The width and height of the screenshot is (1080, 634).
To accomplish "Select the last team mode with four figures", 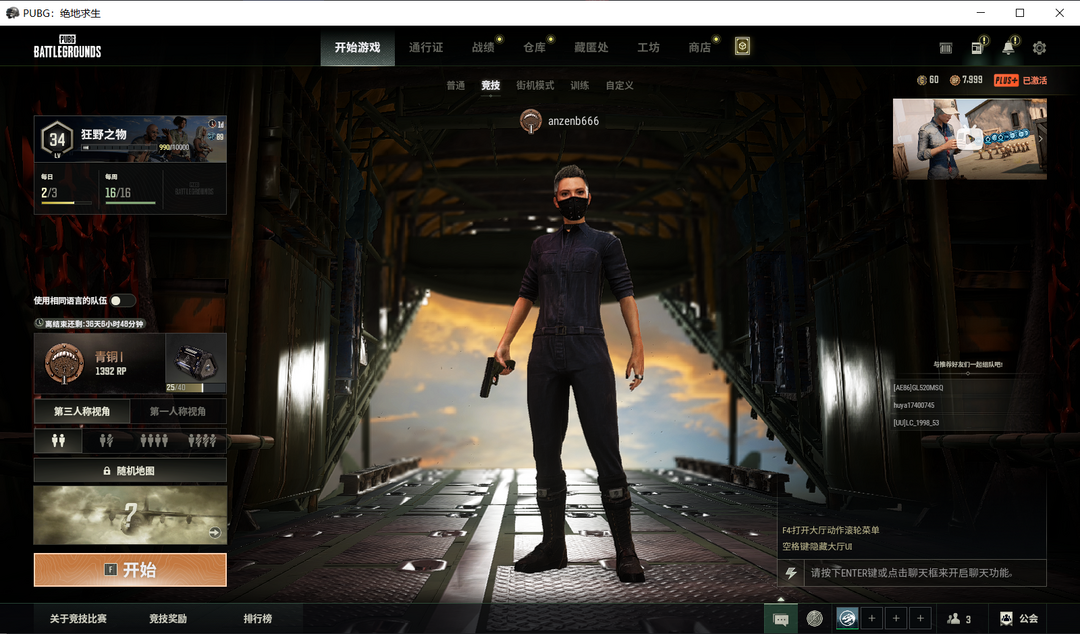I will point(202,440).
